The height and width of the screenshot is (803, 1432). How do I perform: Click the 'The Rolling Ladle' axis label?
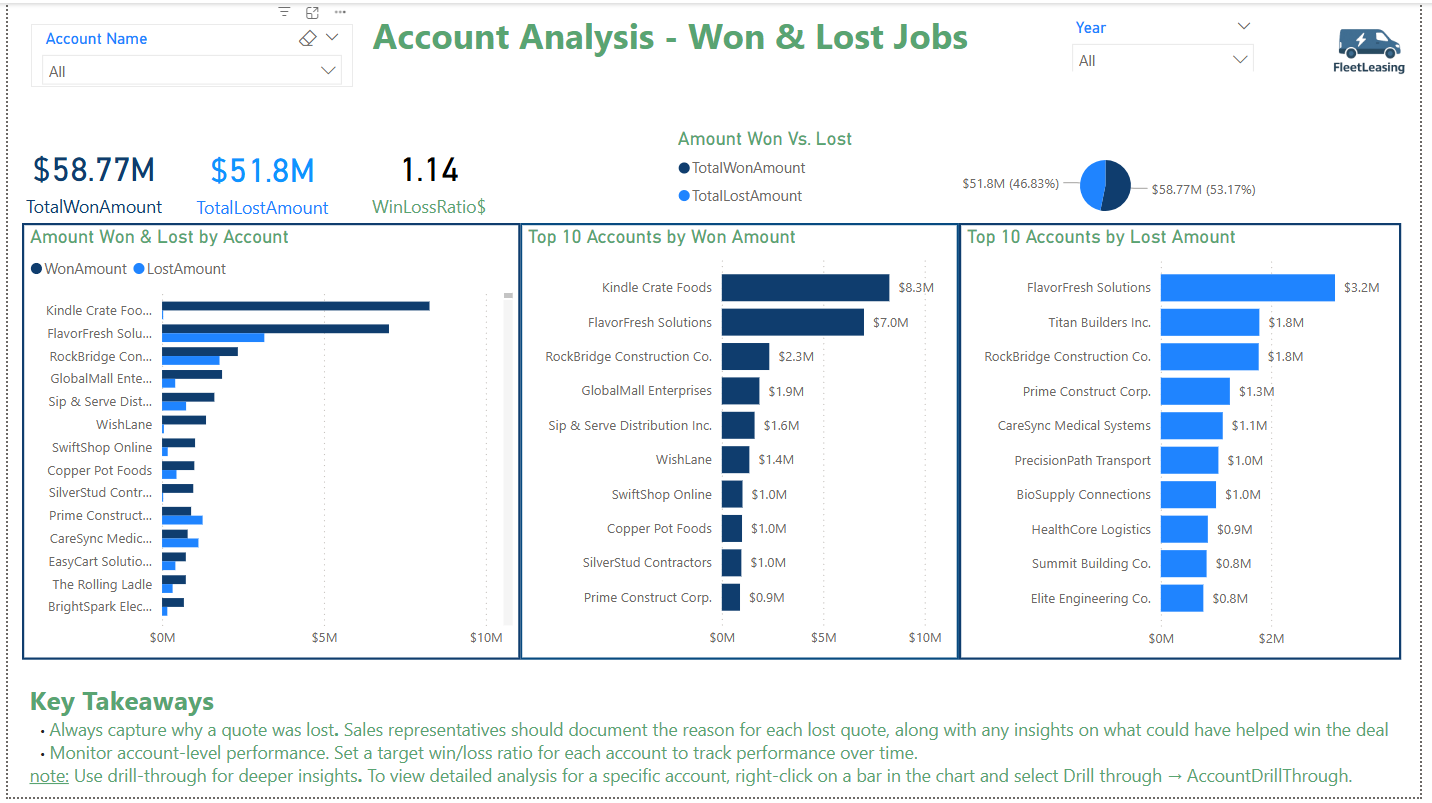tap(102, 584)
